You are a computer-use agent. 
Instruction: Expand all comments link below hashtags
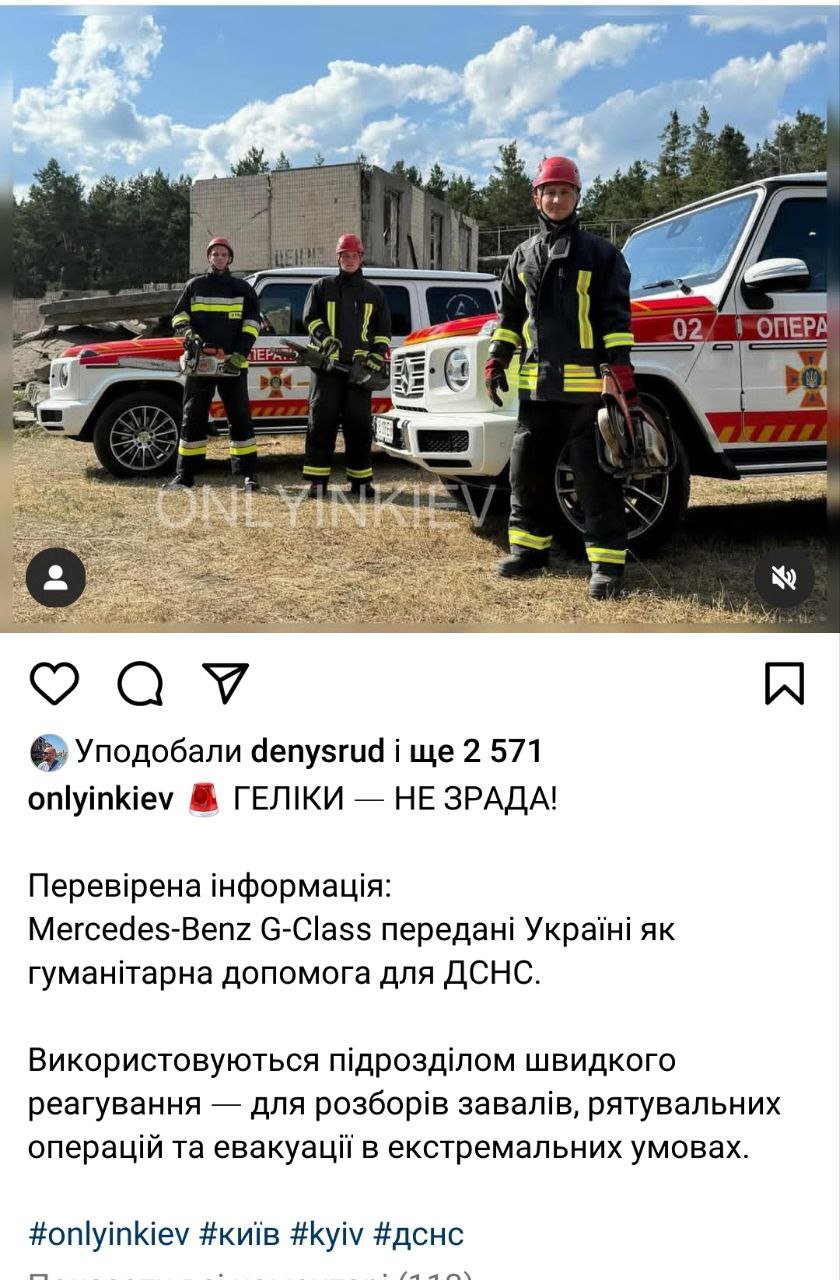click(250, 1274)
